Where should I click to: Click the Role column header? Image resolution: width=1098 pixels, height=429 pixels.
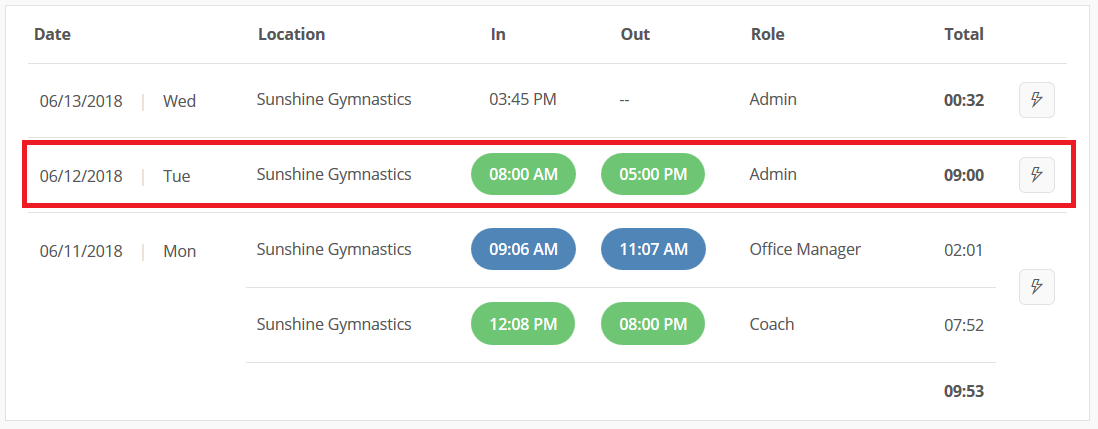pyautogui.click(x=767, y=34)
